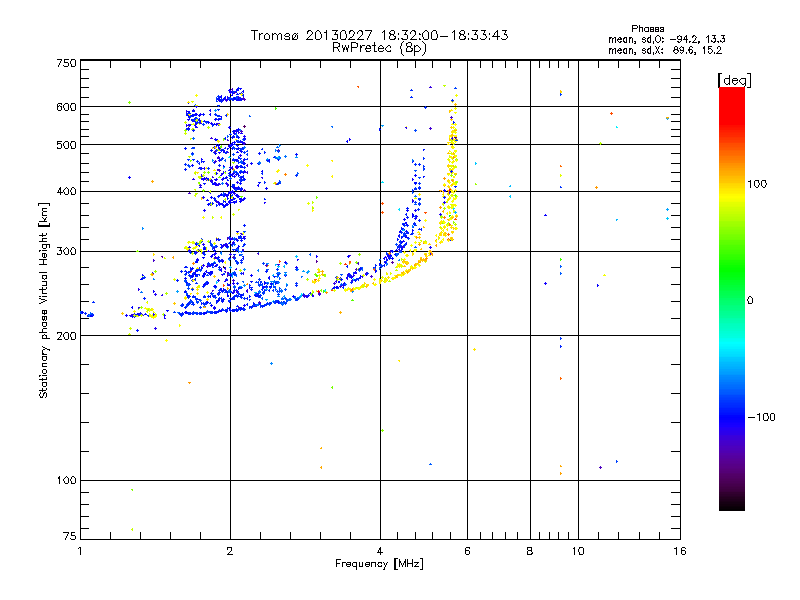800x600 pixels.
Task: Click the 'RwPretec (8p)' subtitle
Action: pos(379,48)
